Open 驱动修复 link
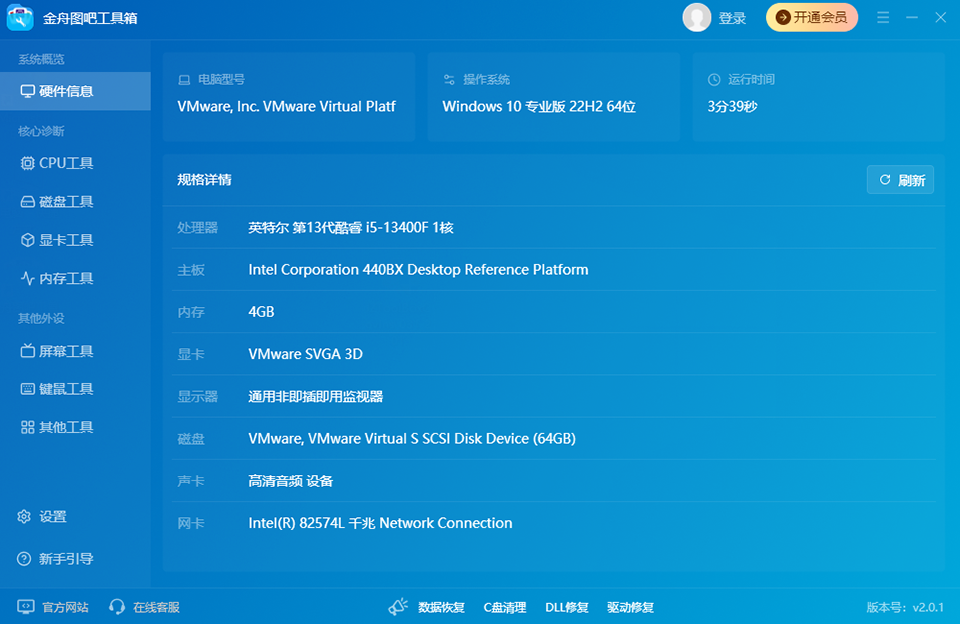The width and height of the screenshot is (960, 624). pyautogui.click(x=630, y=607)
